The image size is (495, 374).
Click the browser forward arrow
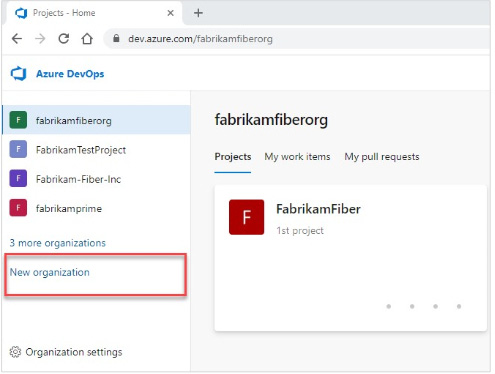(40, 39)
